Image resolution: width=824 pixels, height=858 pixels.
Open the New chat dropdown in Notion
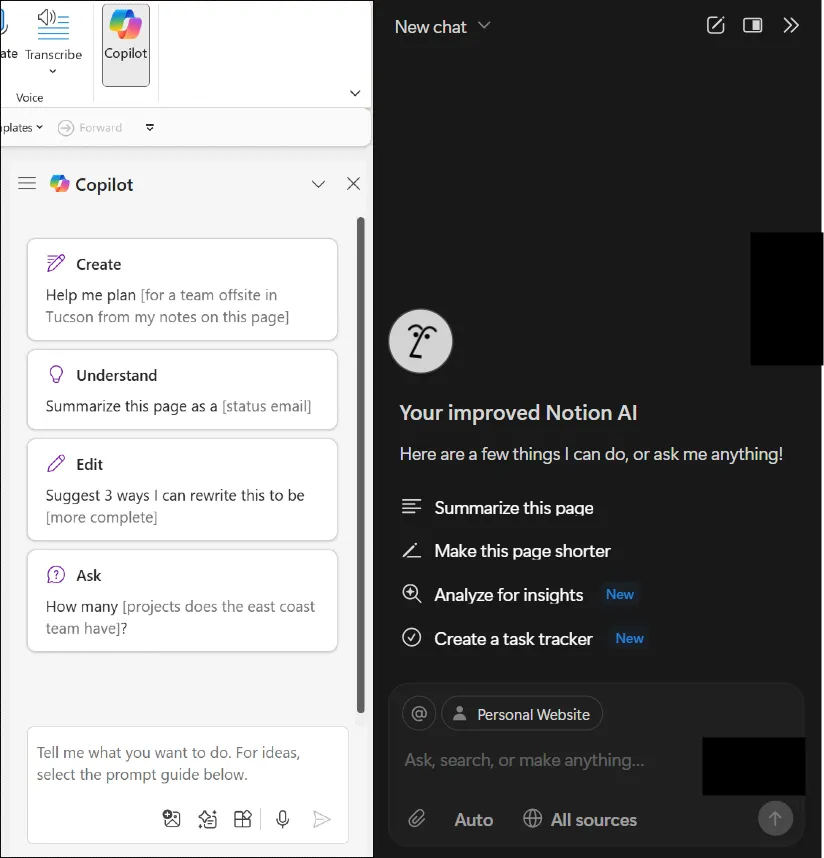[x=443, y=26]
